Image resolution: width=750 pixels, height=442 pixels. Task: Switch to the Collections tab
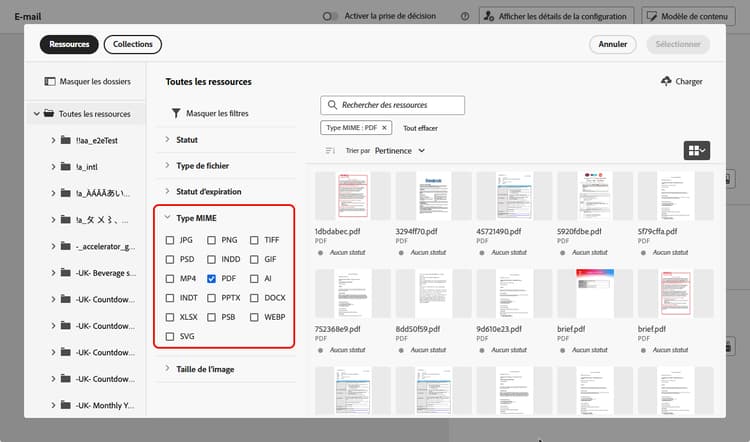pyautogui.click(x=132, y=44)
